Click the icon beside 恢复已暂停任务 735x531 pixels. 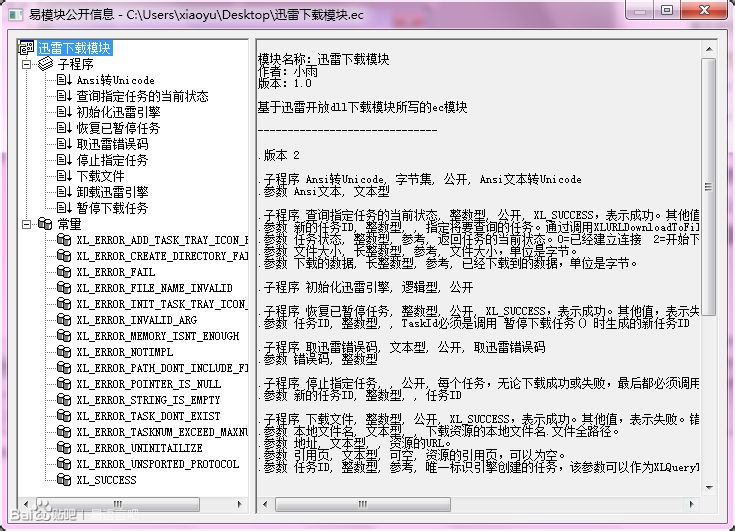pos(64,127)
